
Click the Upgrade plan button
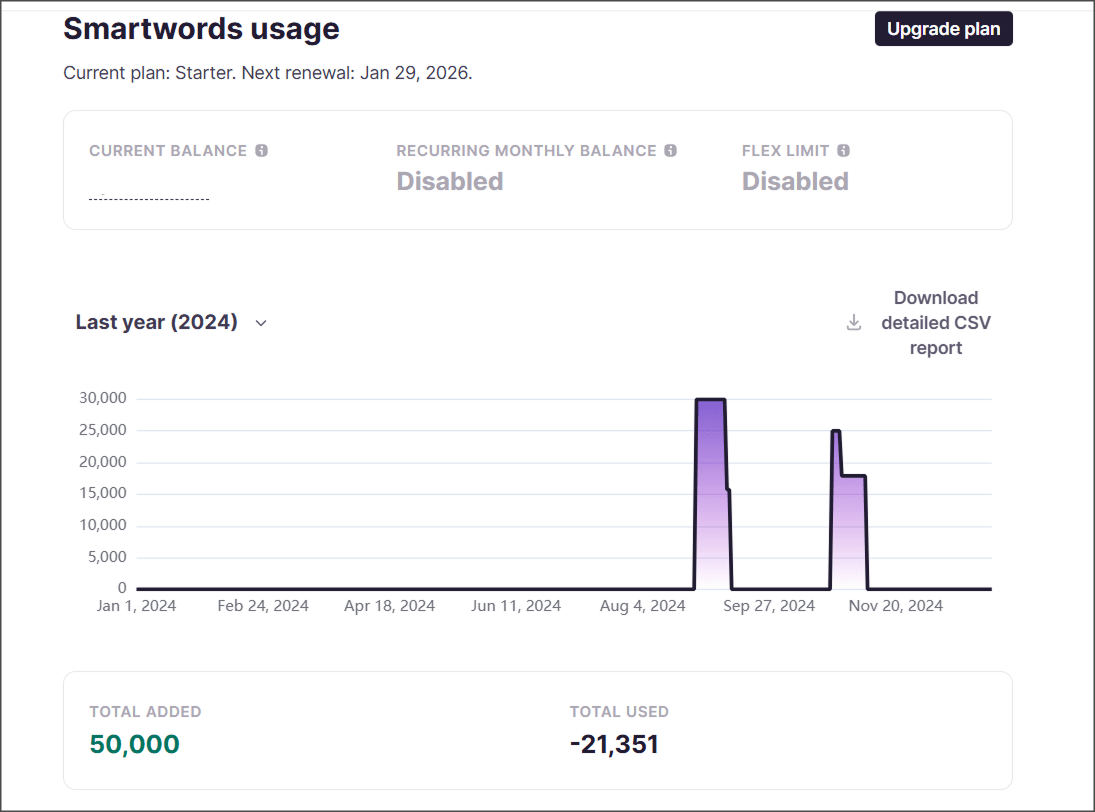pyautogui.click(x=943, y=29)
